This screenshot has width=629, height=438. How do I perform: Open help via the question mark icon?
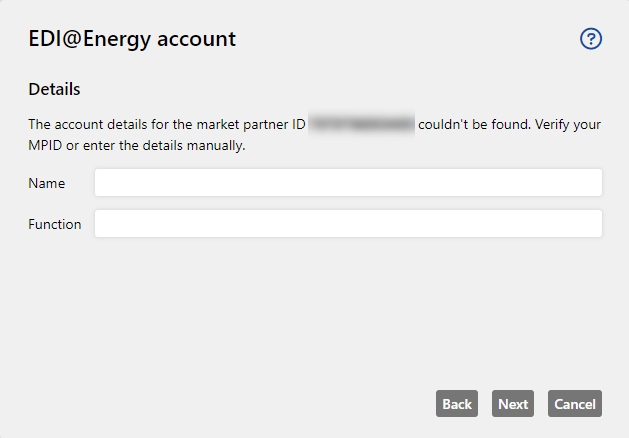(591, 39)
